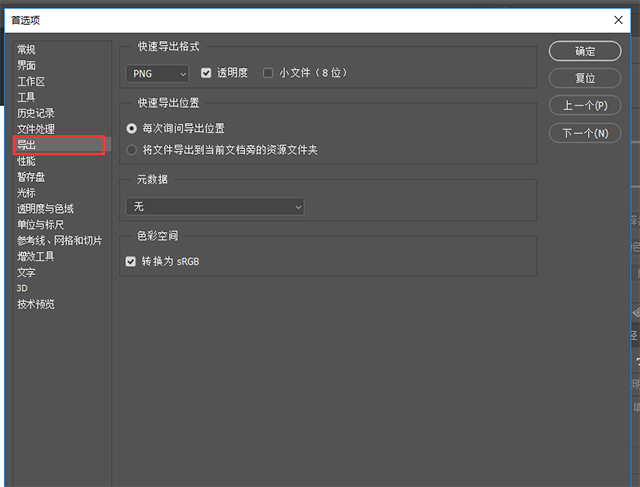The height and width of the screenshot is (487, 640).
Task: Open the 技术预览 preferences category
Action: pos(36,304)
